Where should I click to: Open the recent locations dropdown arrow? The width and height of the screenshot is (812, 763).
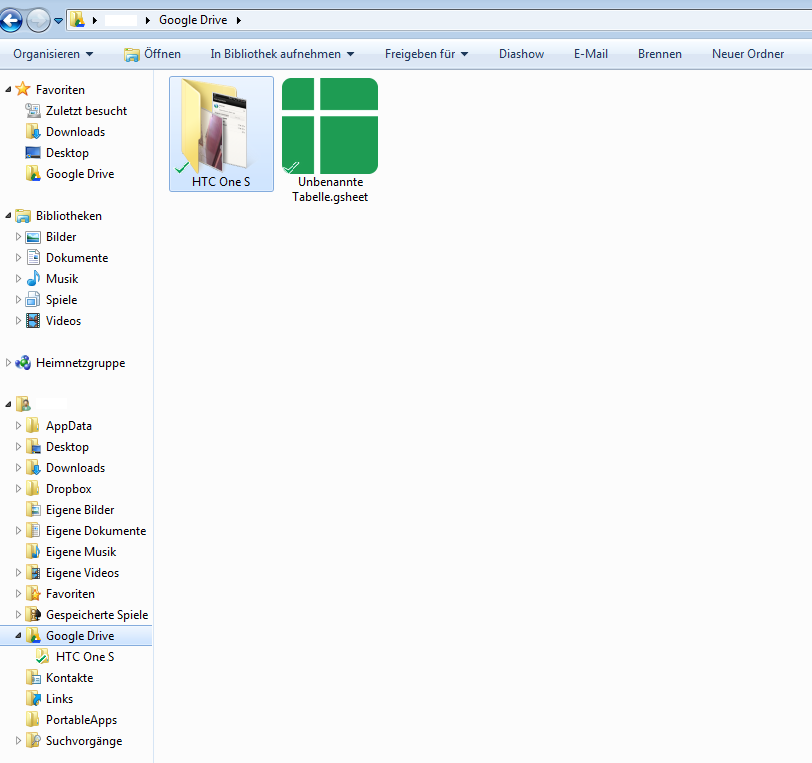pyautogui.click(x=59, y=21)
